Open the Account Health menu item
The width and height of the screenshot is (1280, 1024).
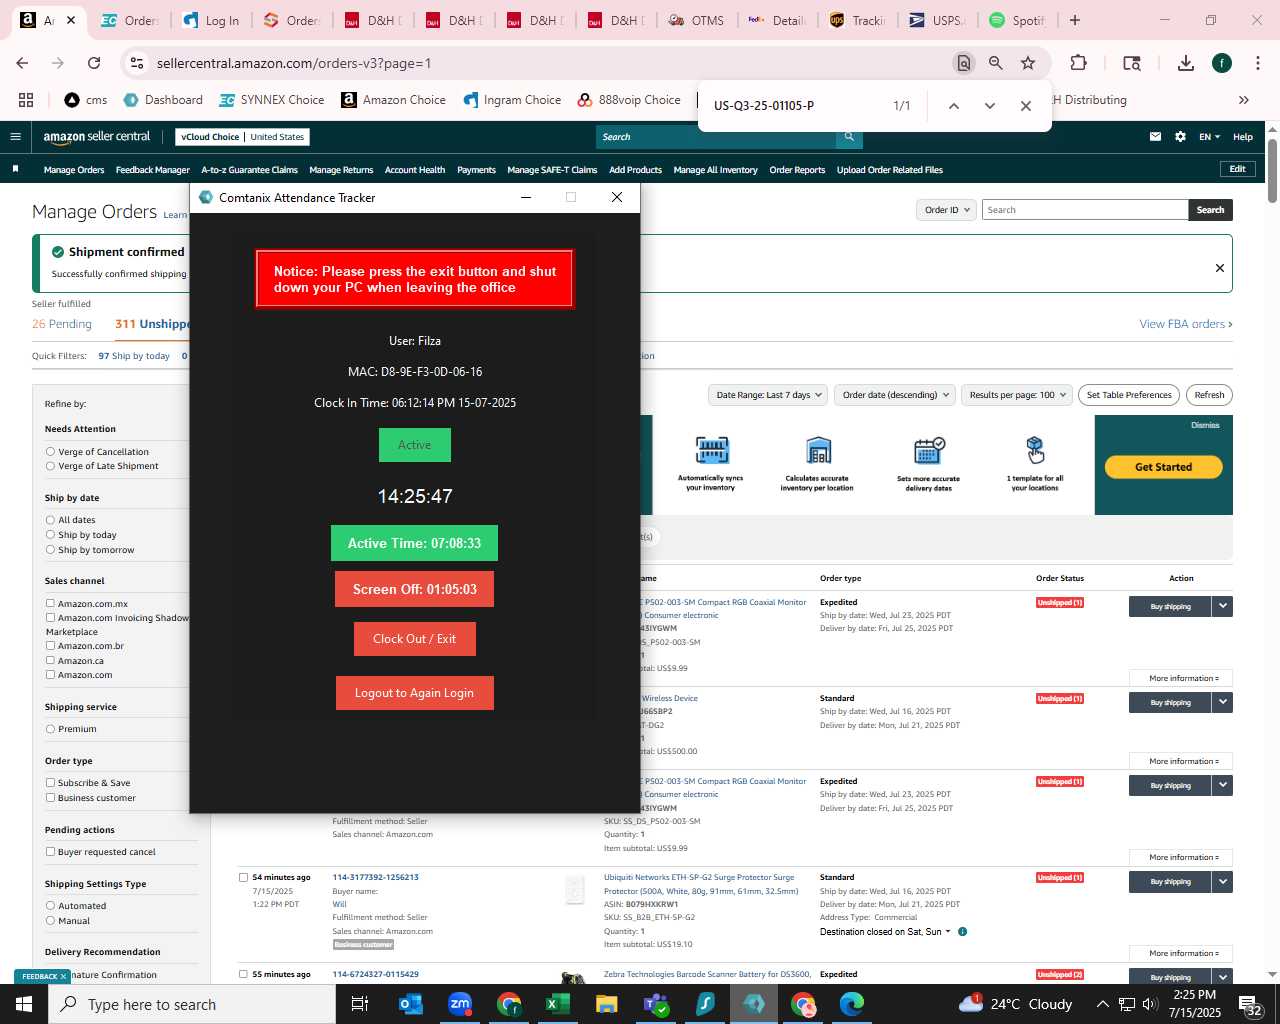pyautogui.click(x=415, y=170)
